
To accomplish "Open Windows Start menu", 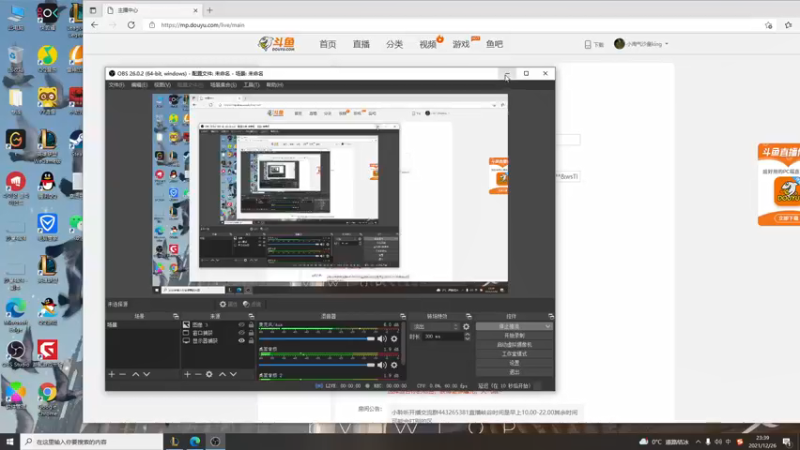I will click(9, 441).
